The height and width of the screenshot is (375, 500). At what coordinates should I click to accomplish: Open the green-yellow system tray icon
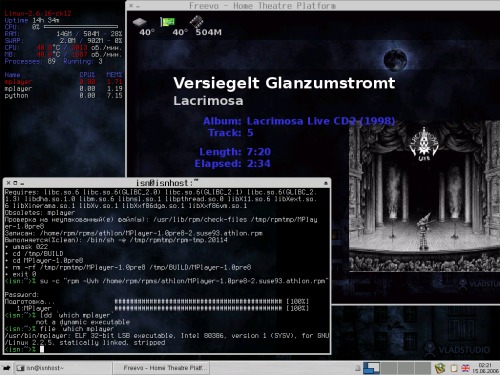(x=440, y=368)
